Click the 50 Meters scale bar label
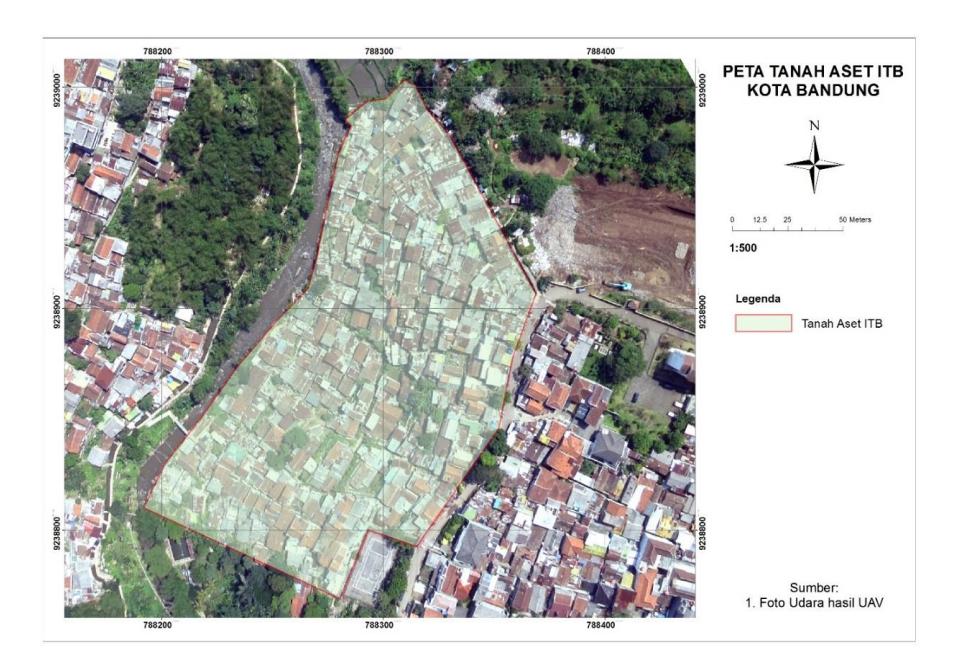Image resolution: width=956 pixels, height=671 pixels. (855, 219)
